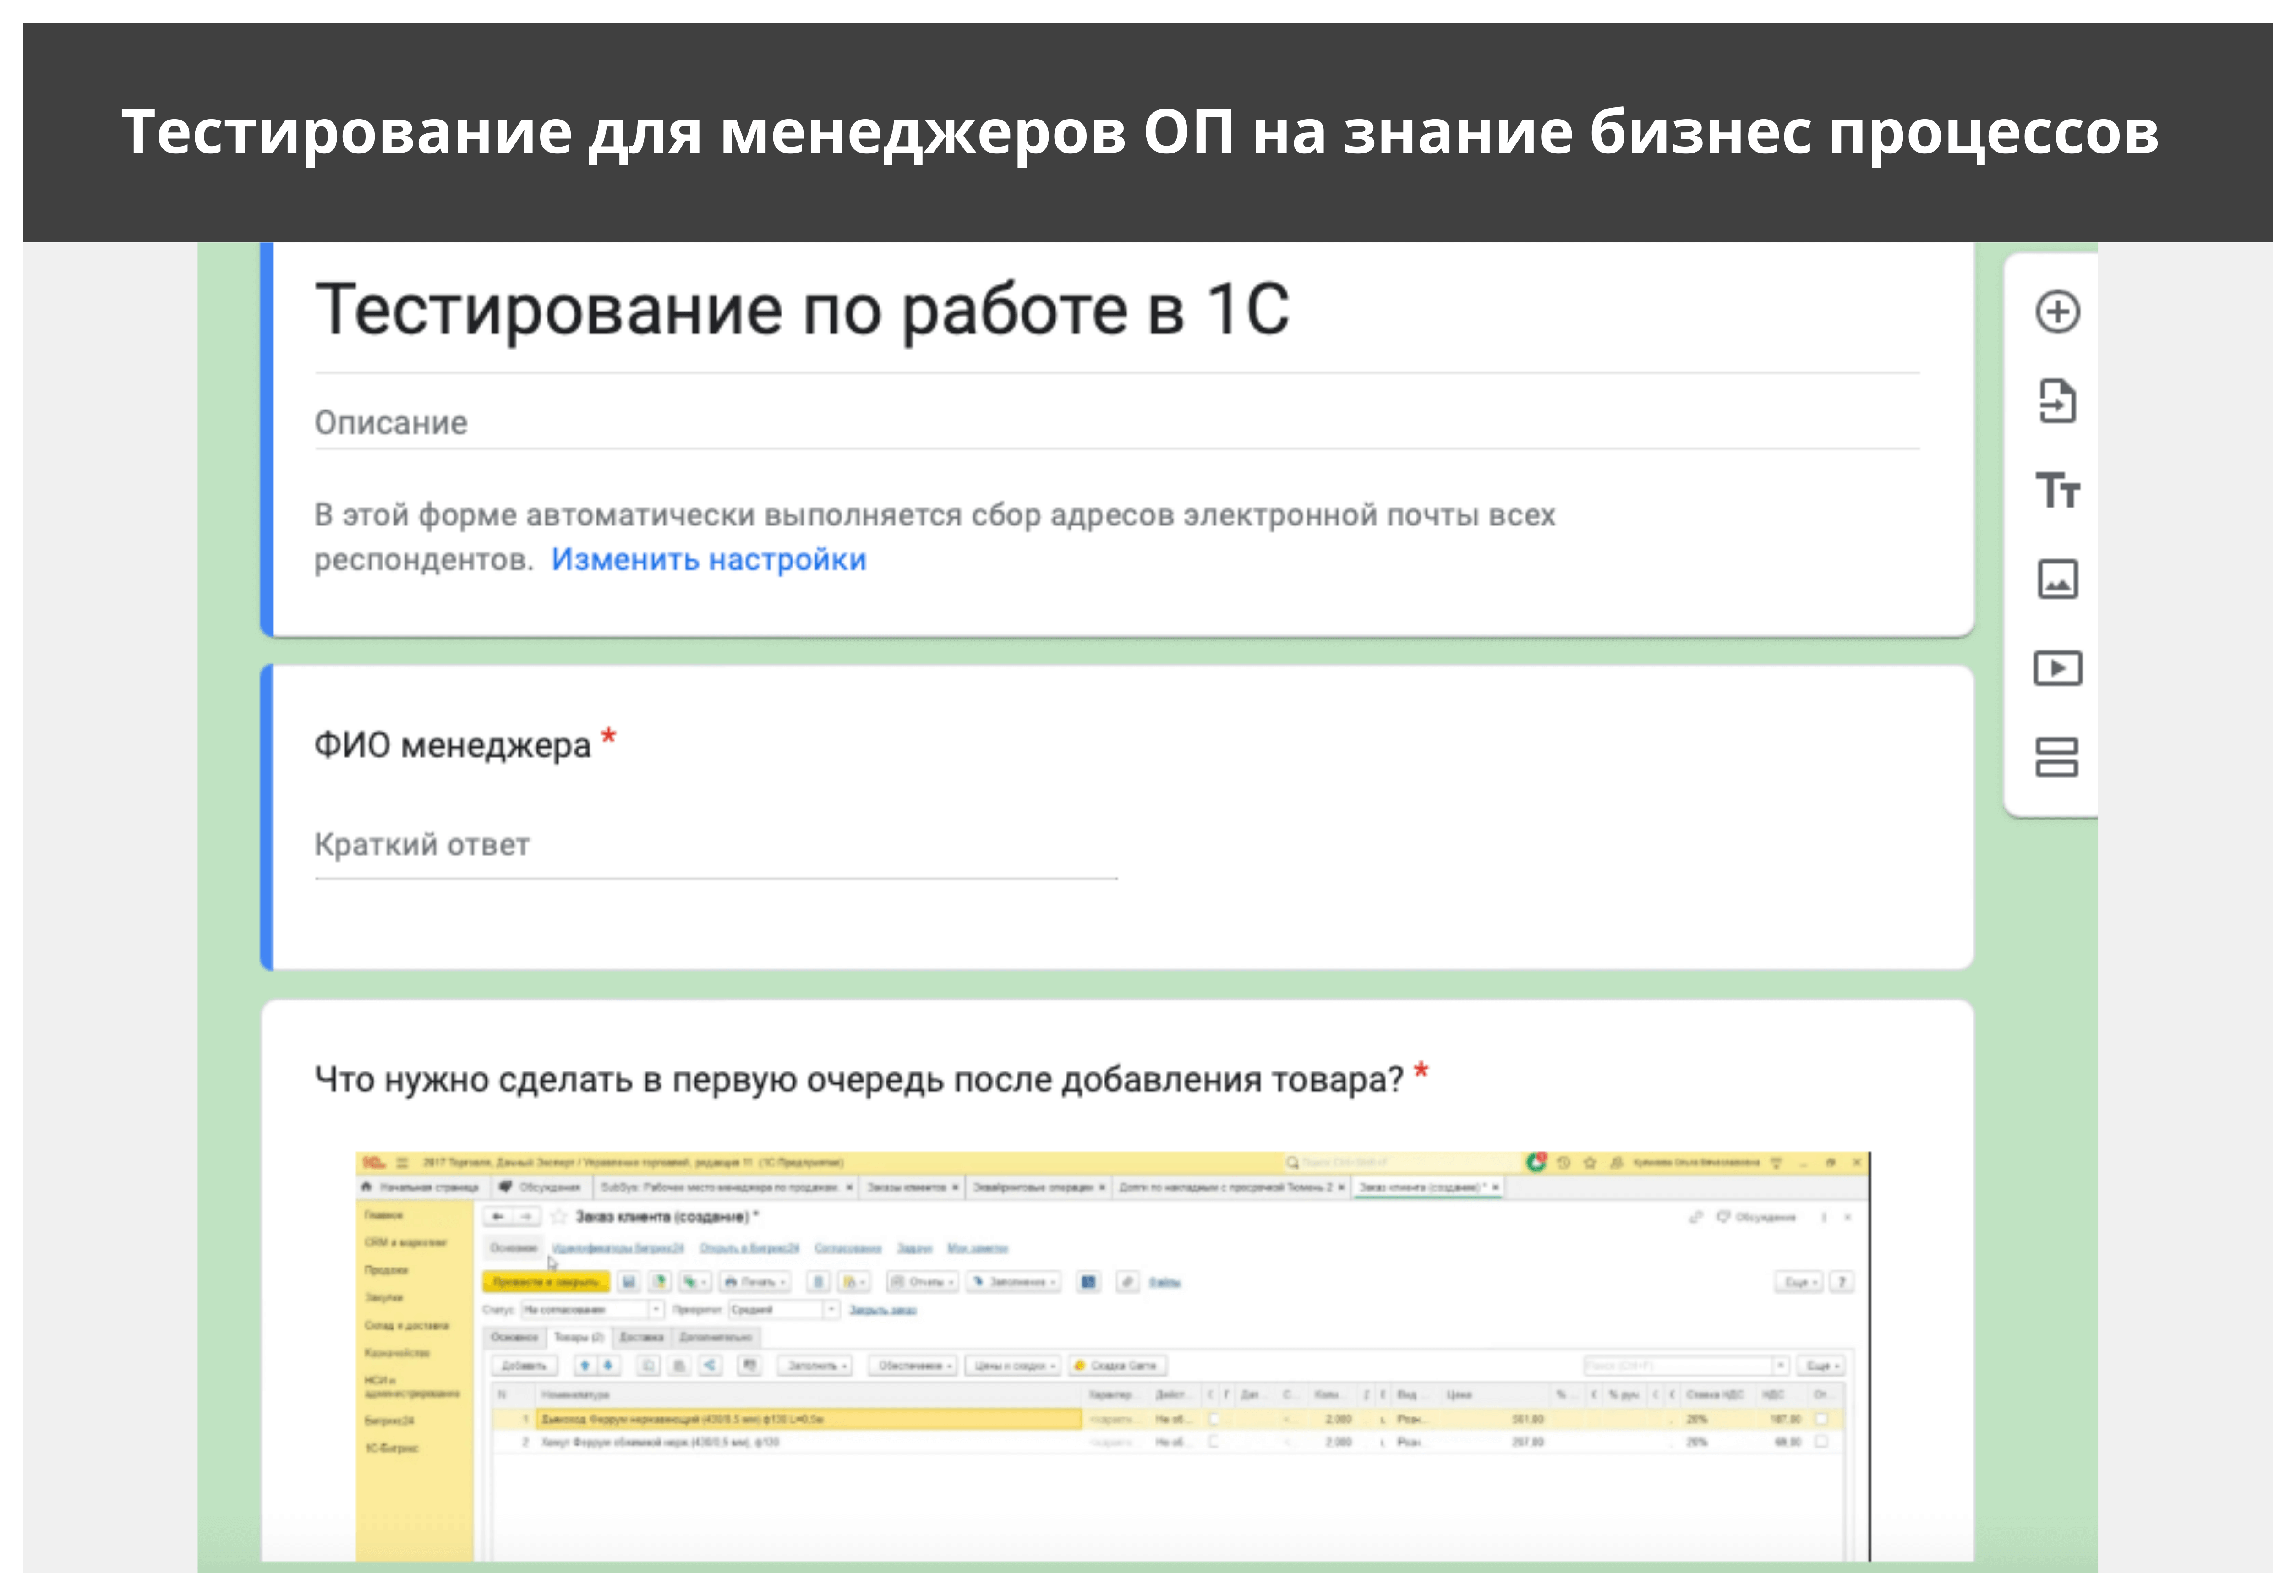Tick the last-column checkbox in row 1
This screenshot has height=1596, width=2296.
point(1821,1419)
